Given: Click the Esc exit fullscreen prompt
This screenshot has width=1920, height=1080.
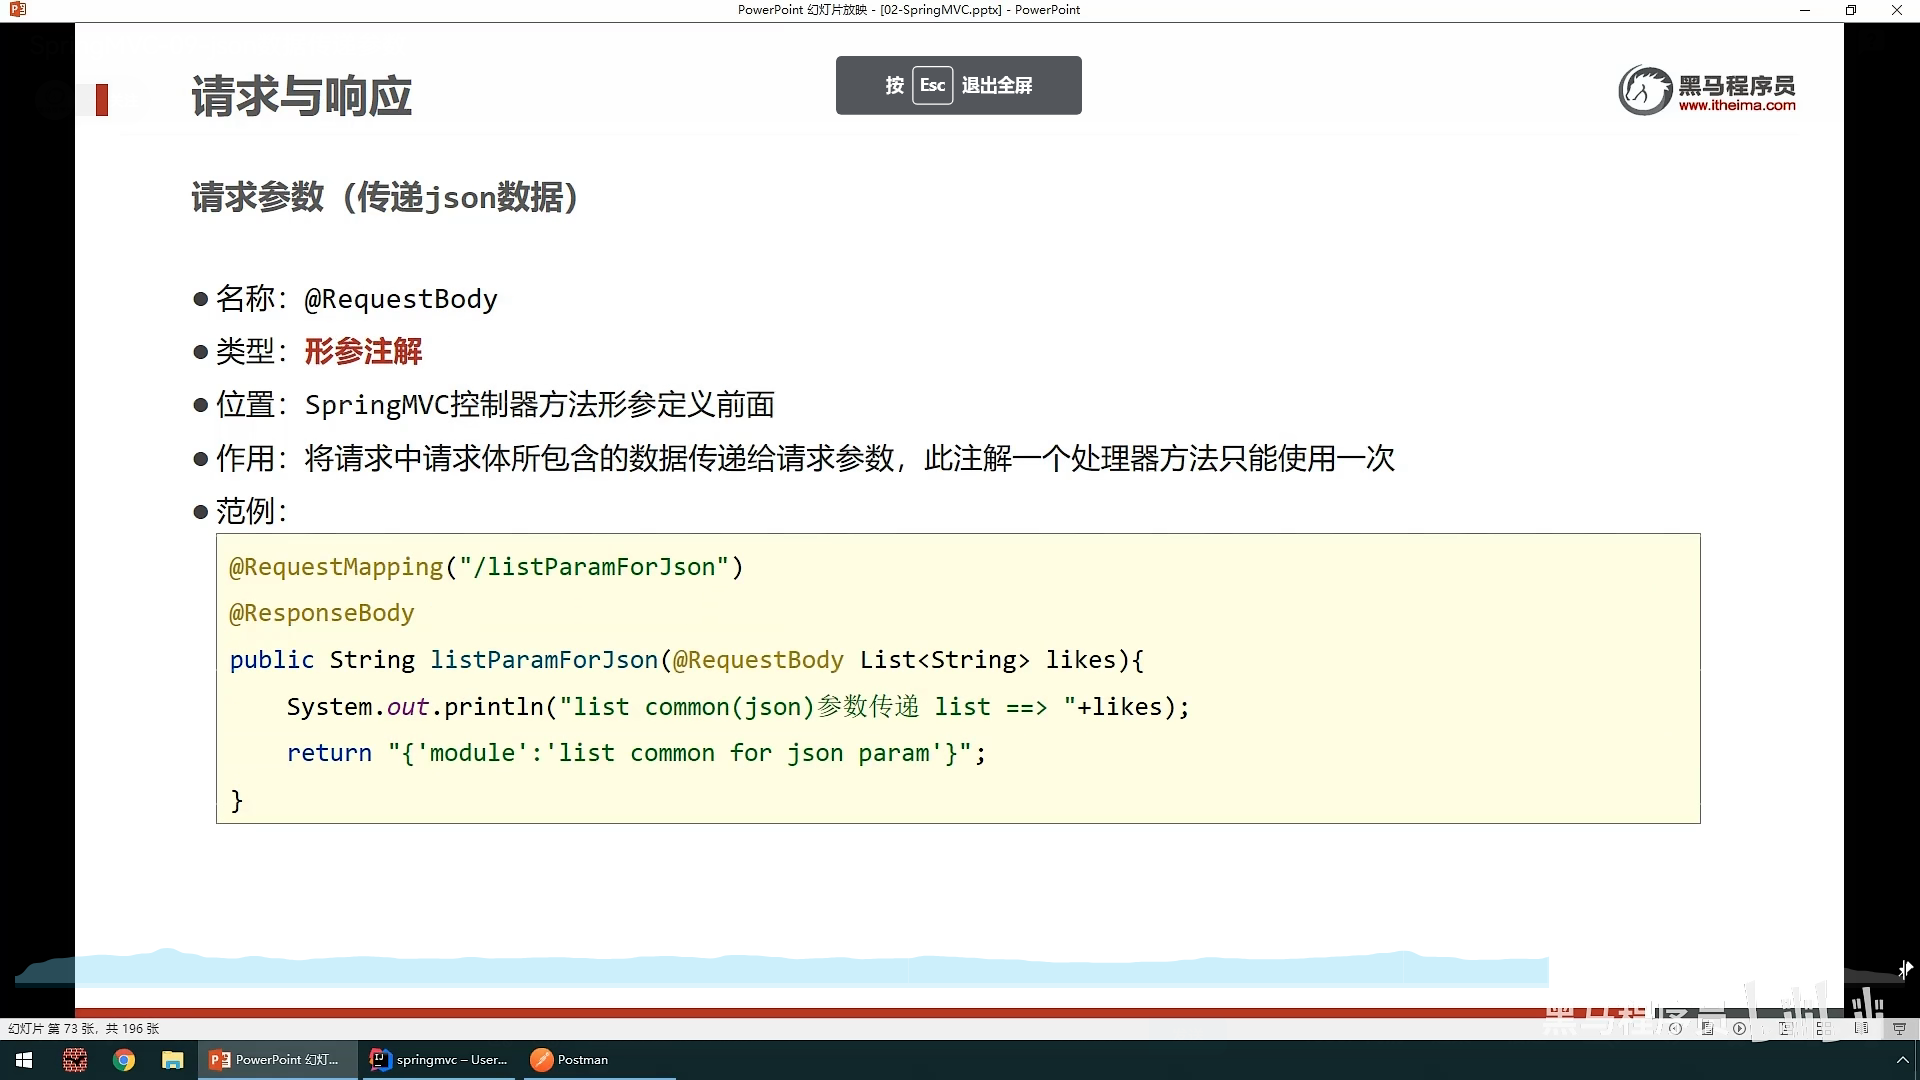Looking at the screenshot, I should [x=958, y=85].
